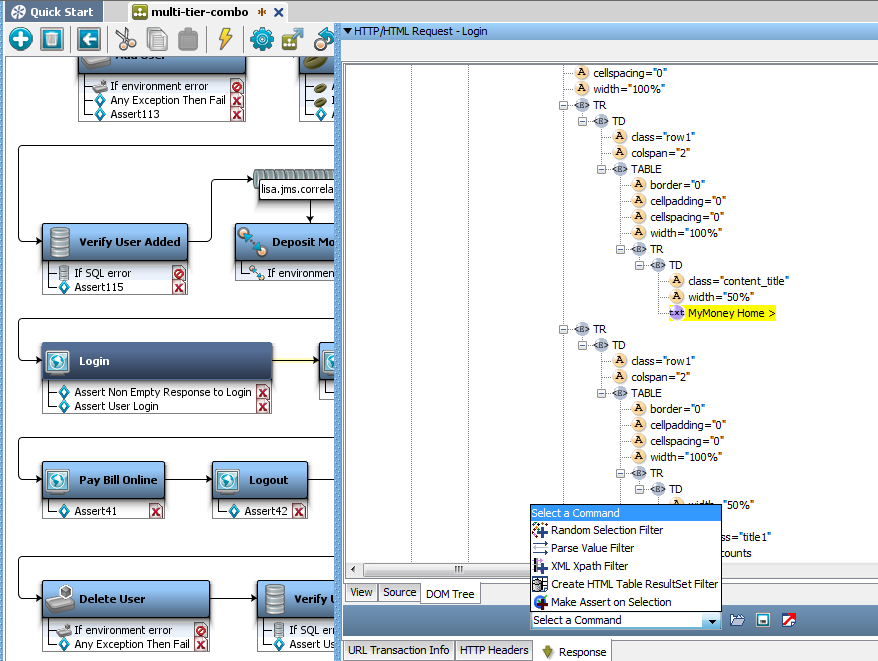
Task: Click the trash can Delete icon
Action: (x=52, y=39)
